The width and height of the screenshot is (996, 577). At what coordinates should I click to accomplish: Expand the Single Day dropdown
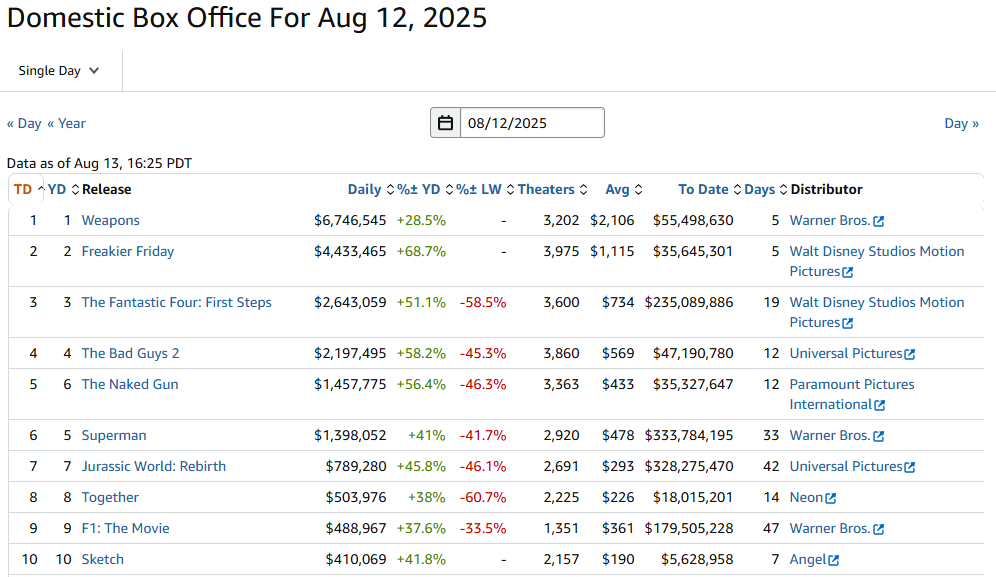[59, 71]
